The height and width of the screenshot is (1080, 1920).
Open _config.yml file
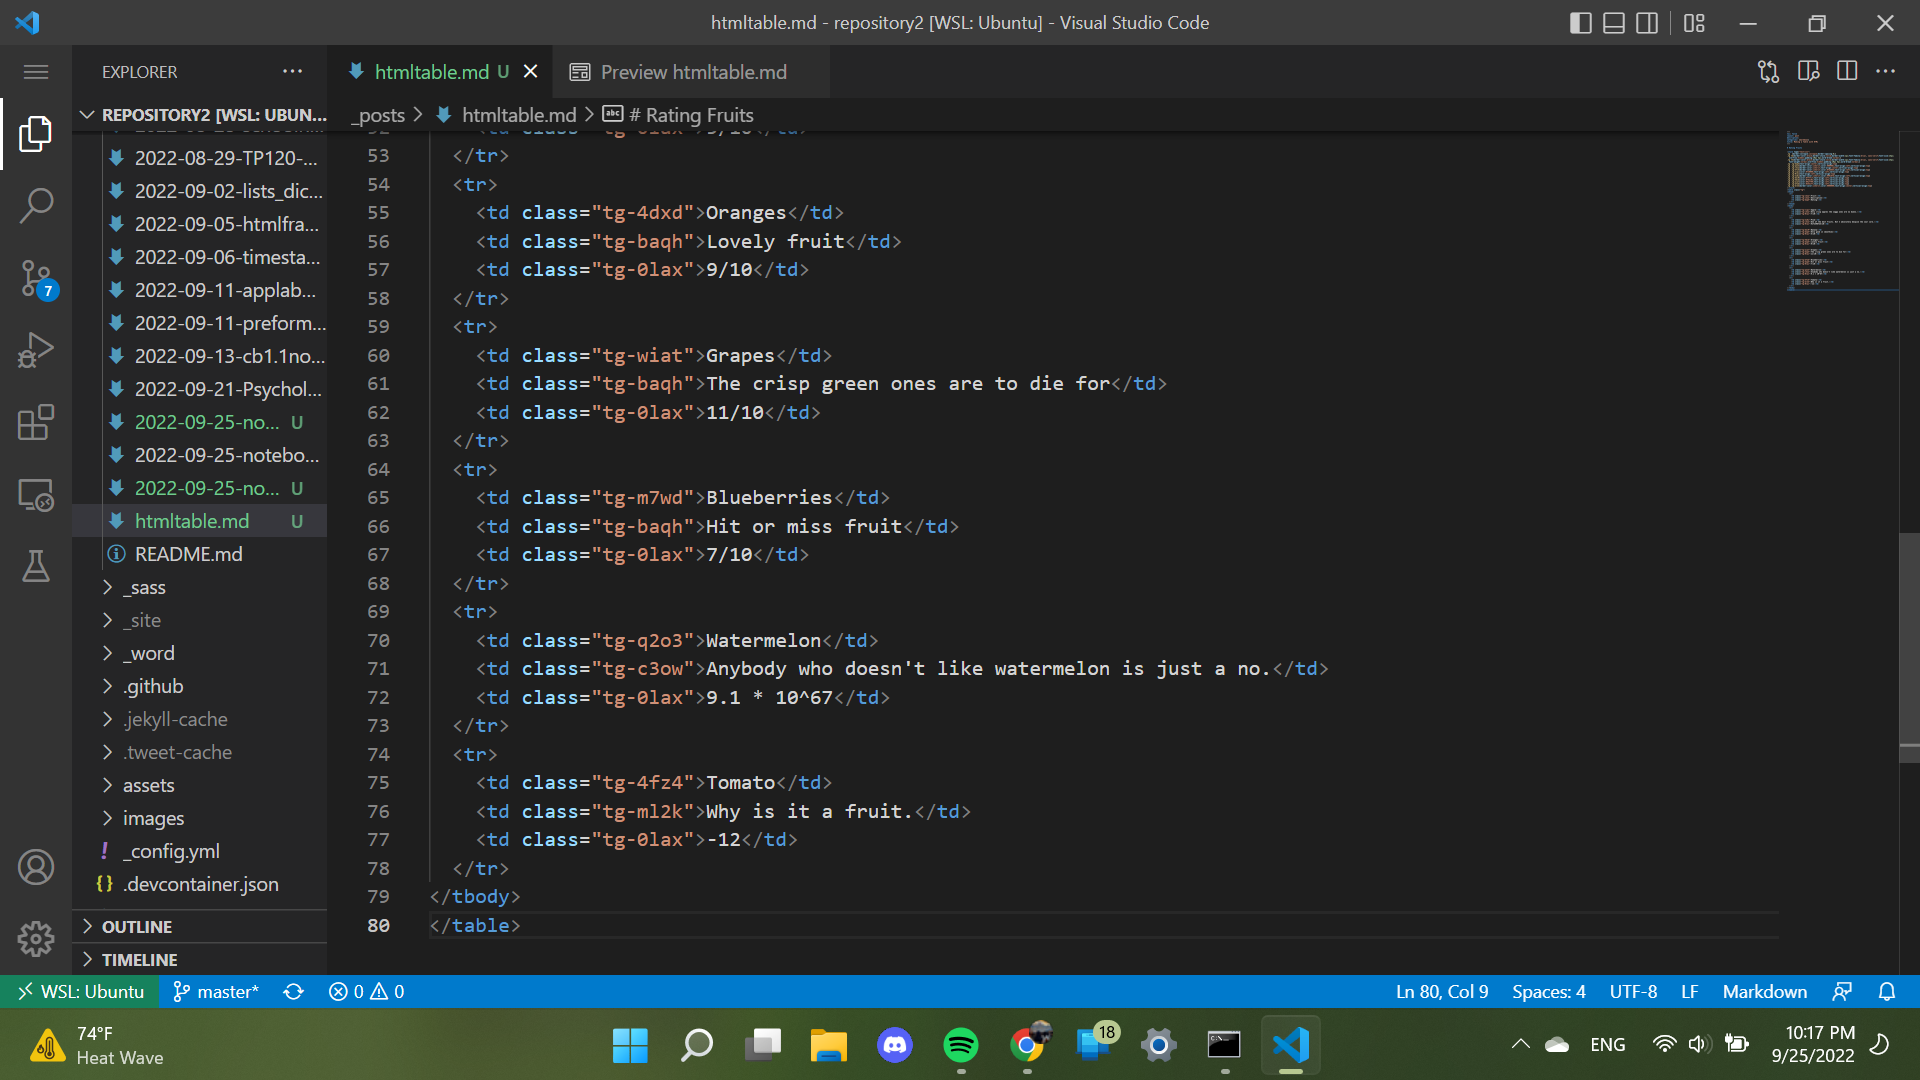[200, 851]
